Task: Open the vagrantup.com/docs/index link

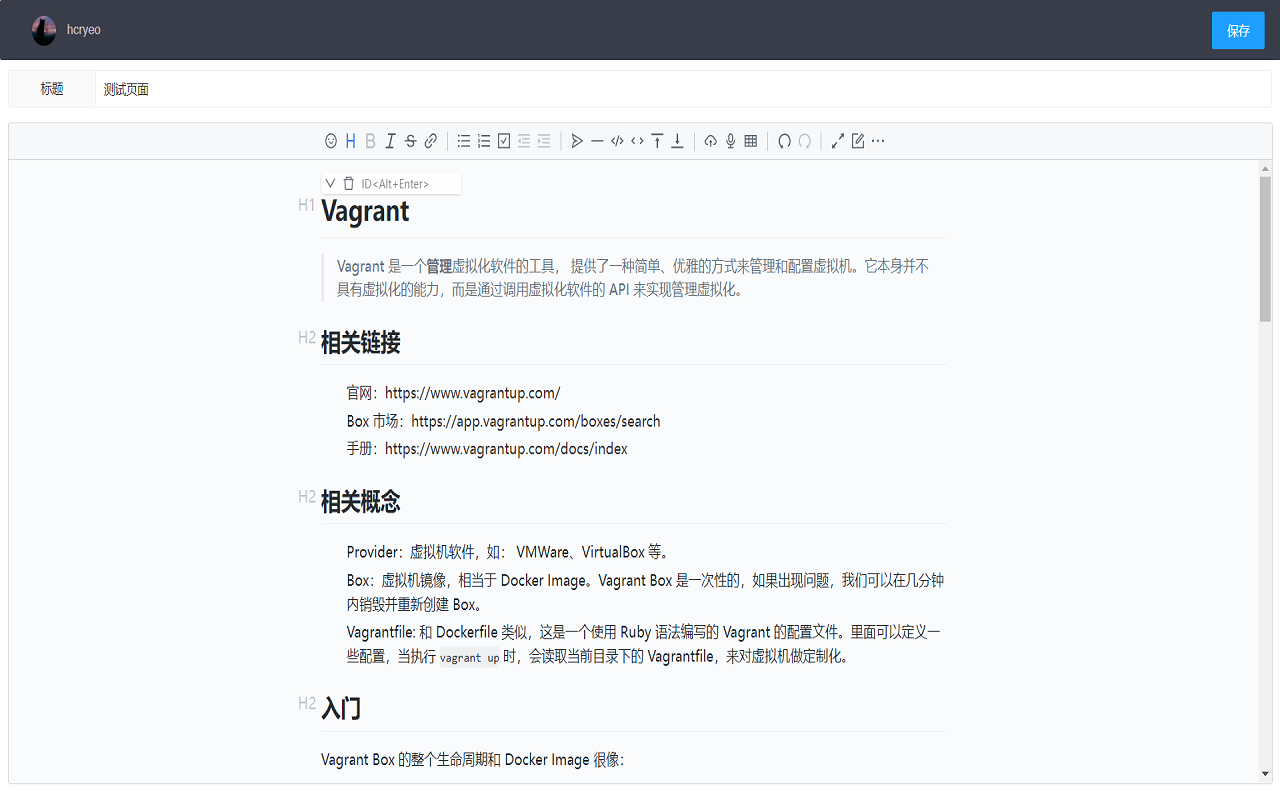Action: 506,449
